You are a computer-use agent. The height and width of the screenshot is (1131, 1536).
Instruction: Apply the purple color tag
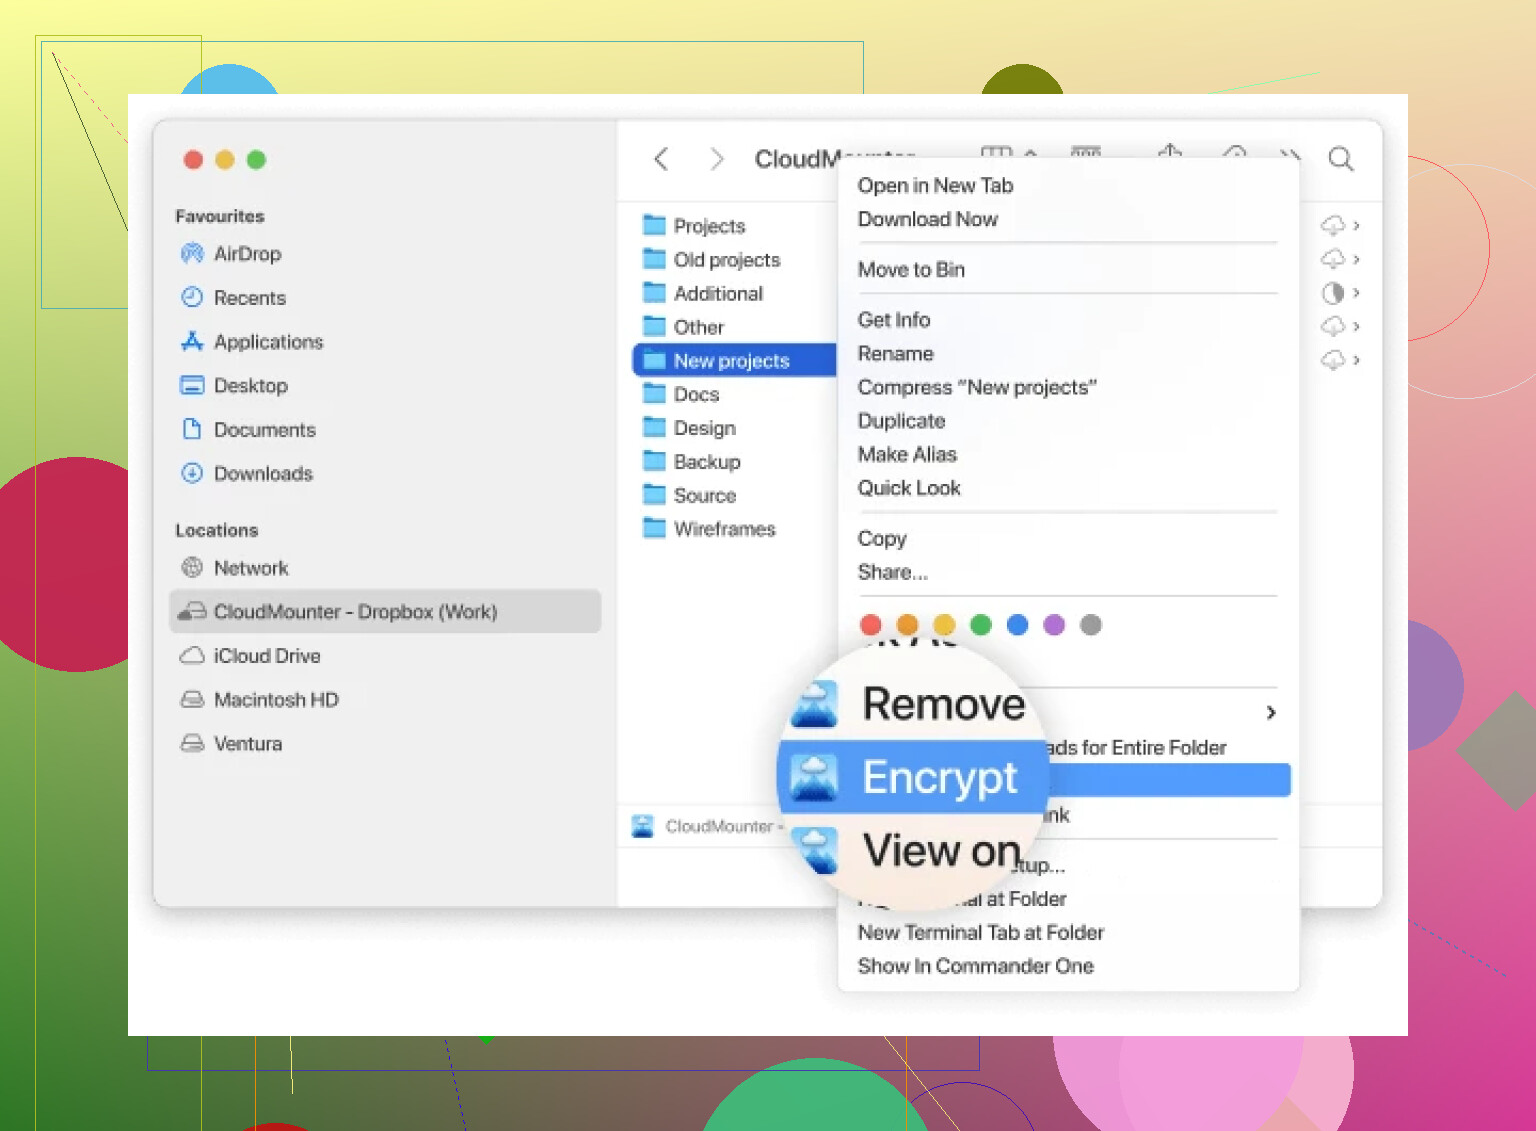pyautogui.click(x=1054, y=625)
